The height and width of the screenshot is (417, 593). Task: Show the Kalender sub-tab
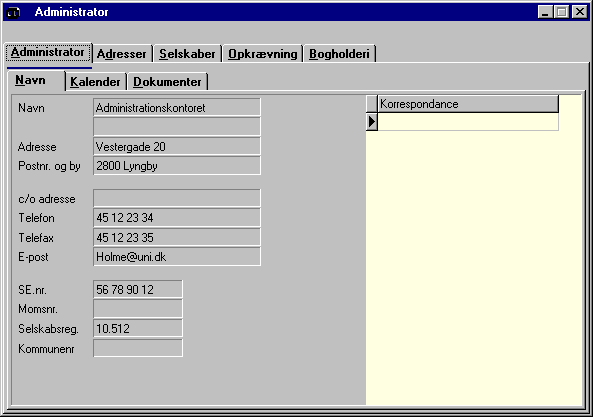(95, 82)
